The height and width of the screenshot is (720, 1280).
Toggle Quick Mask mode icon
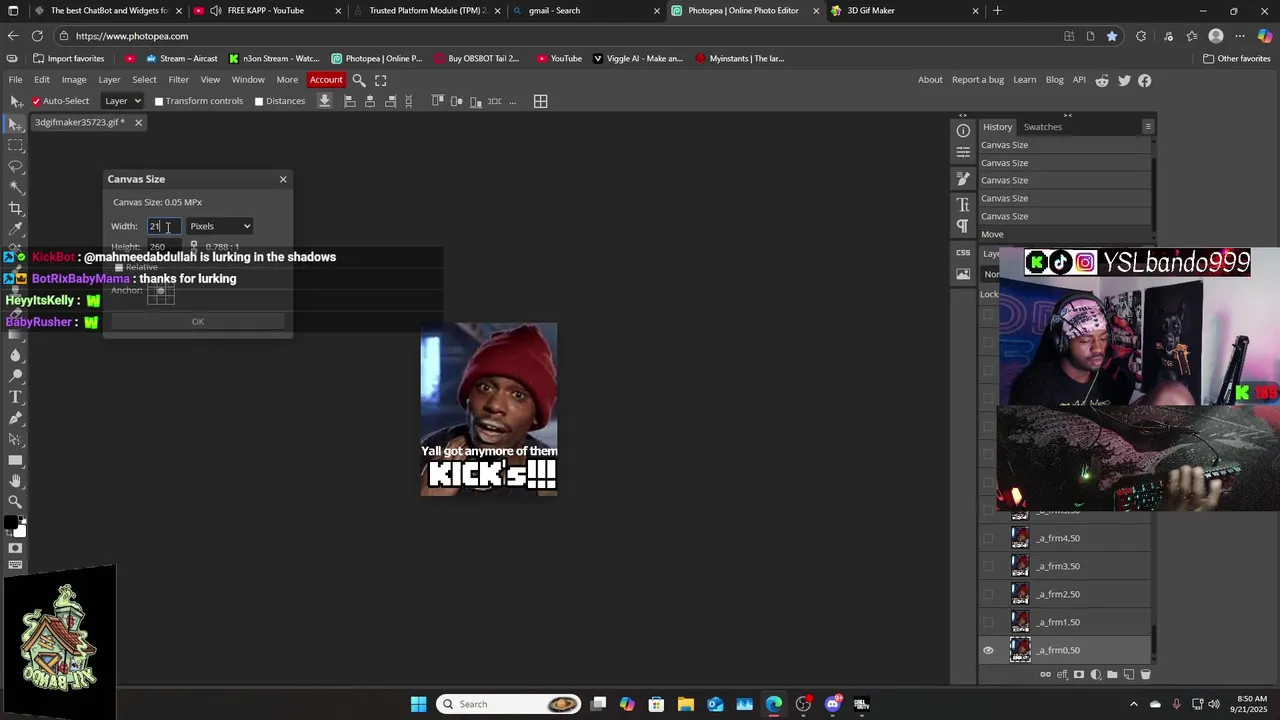point(16,548)
